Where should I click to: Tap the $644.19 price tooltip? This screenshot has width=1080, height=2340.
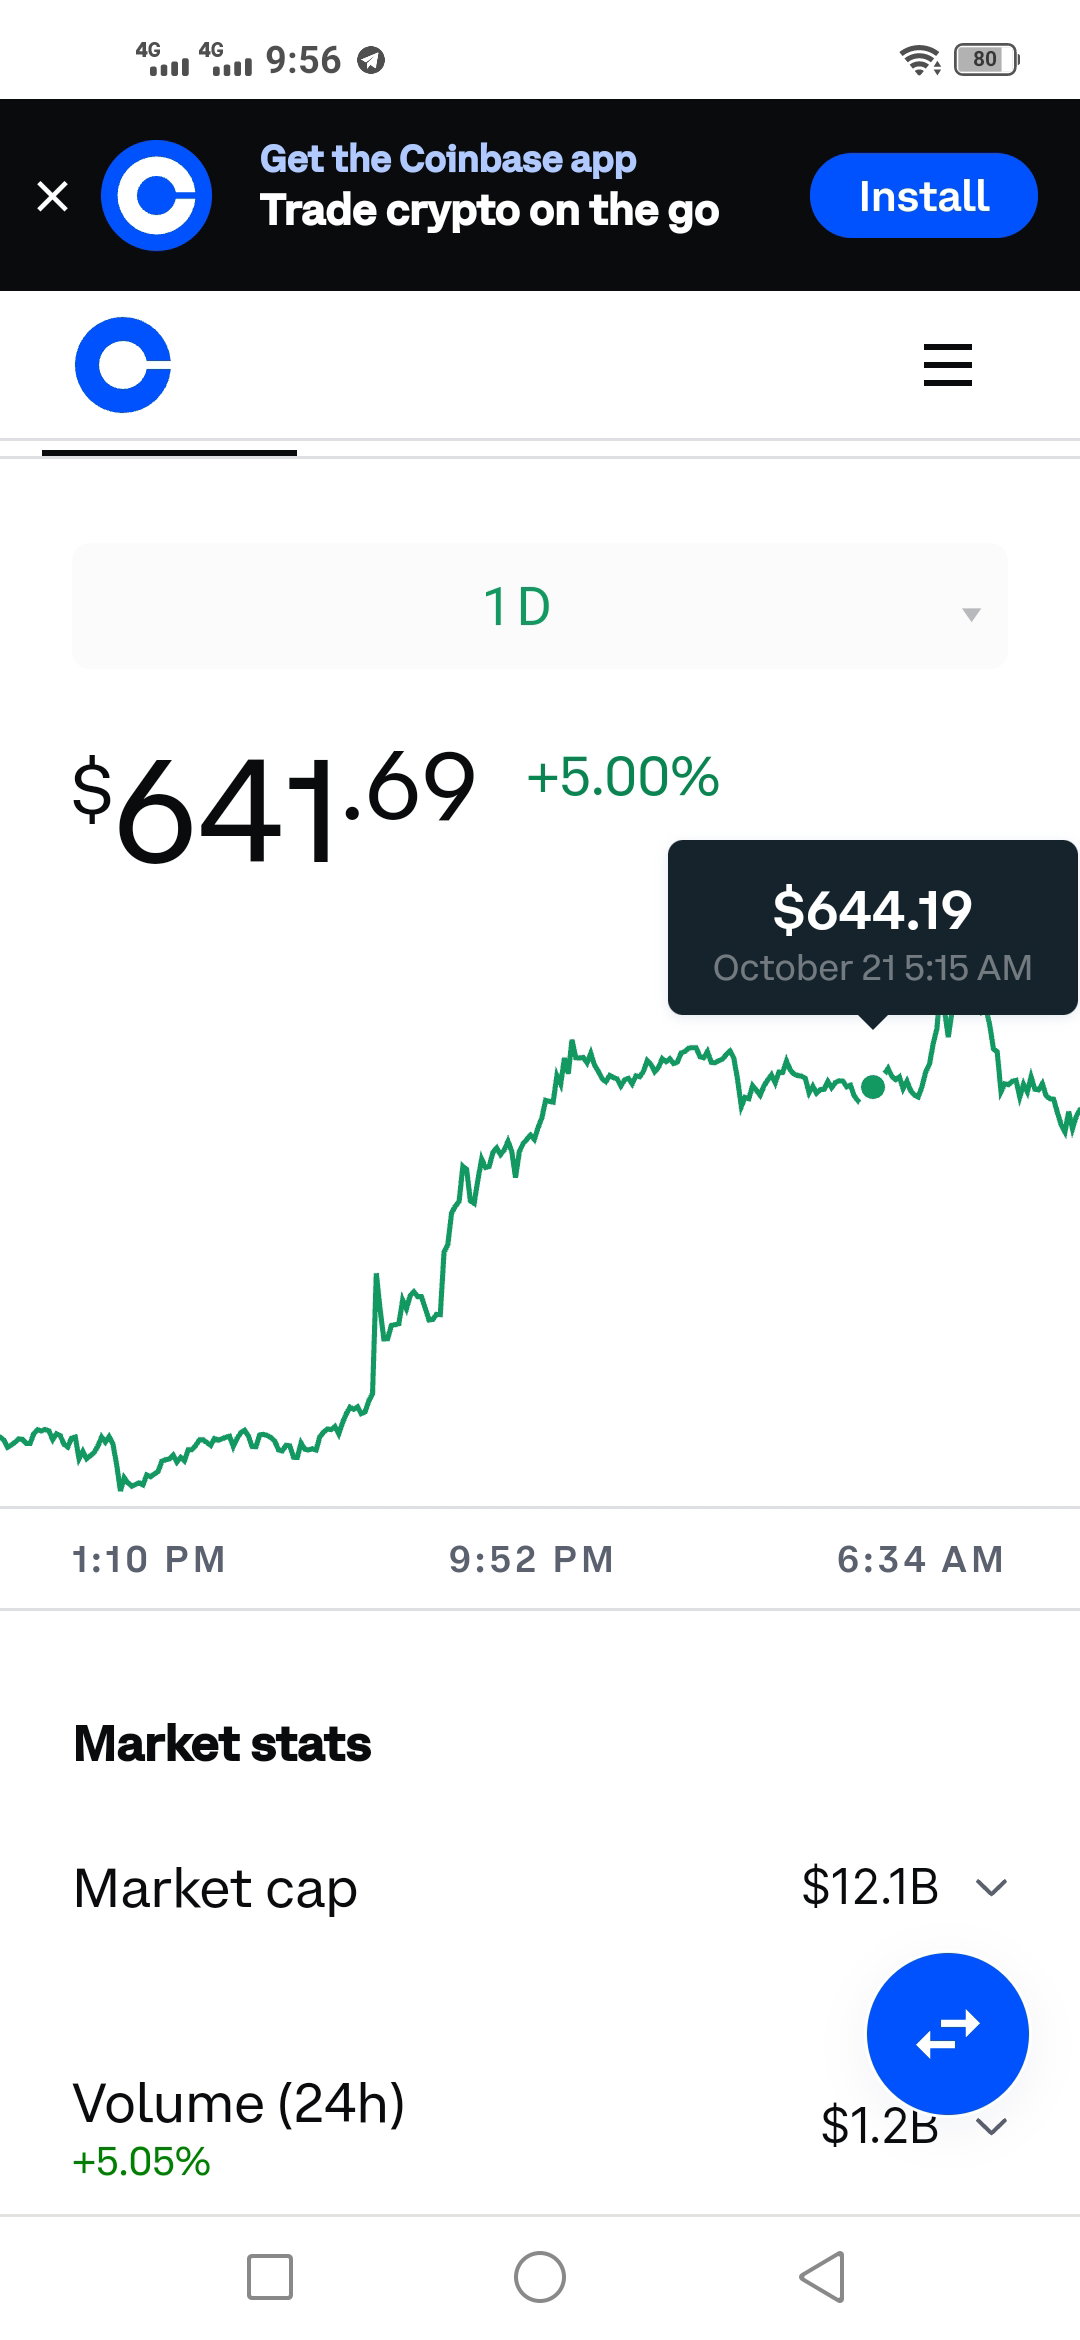872,928
